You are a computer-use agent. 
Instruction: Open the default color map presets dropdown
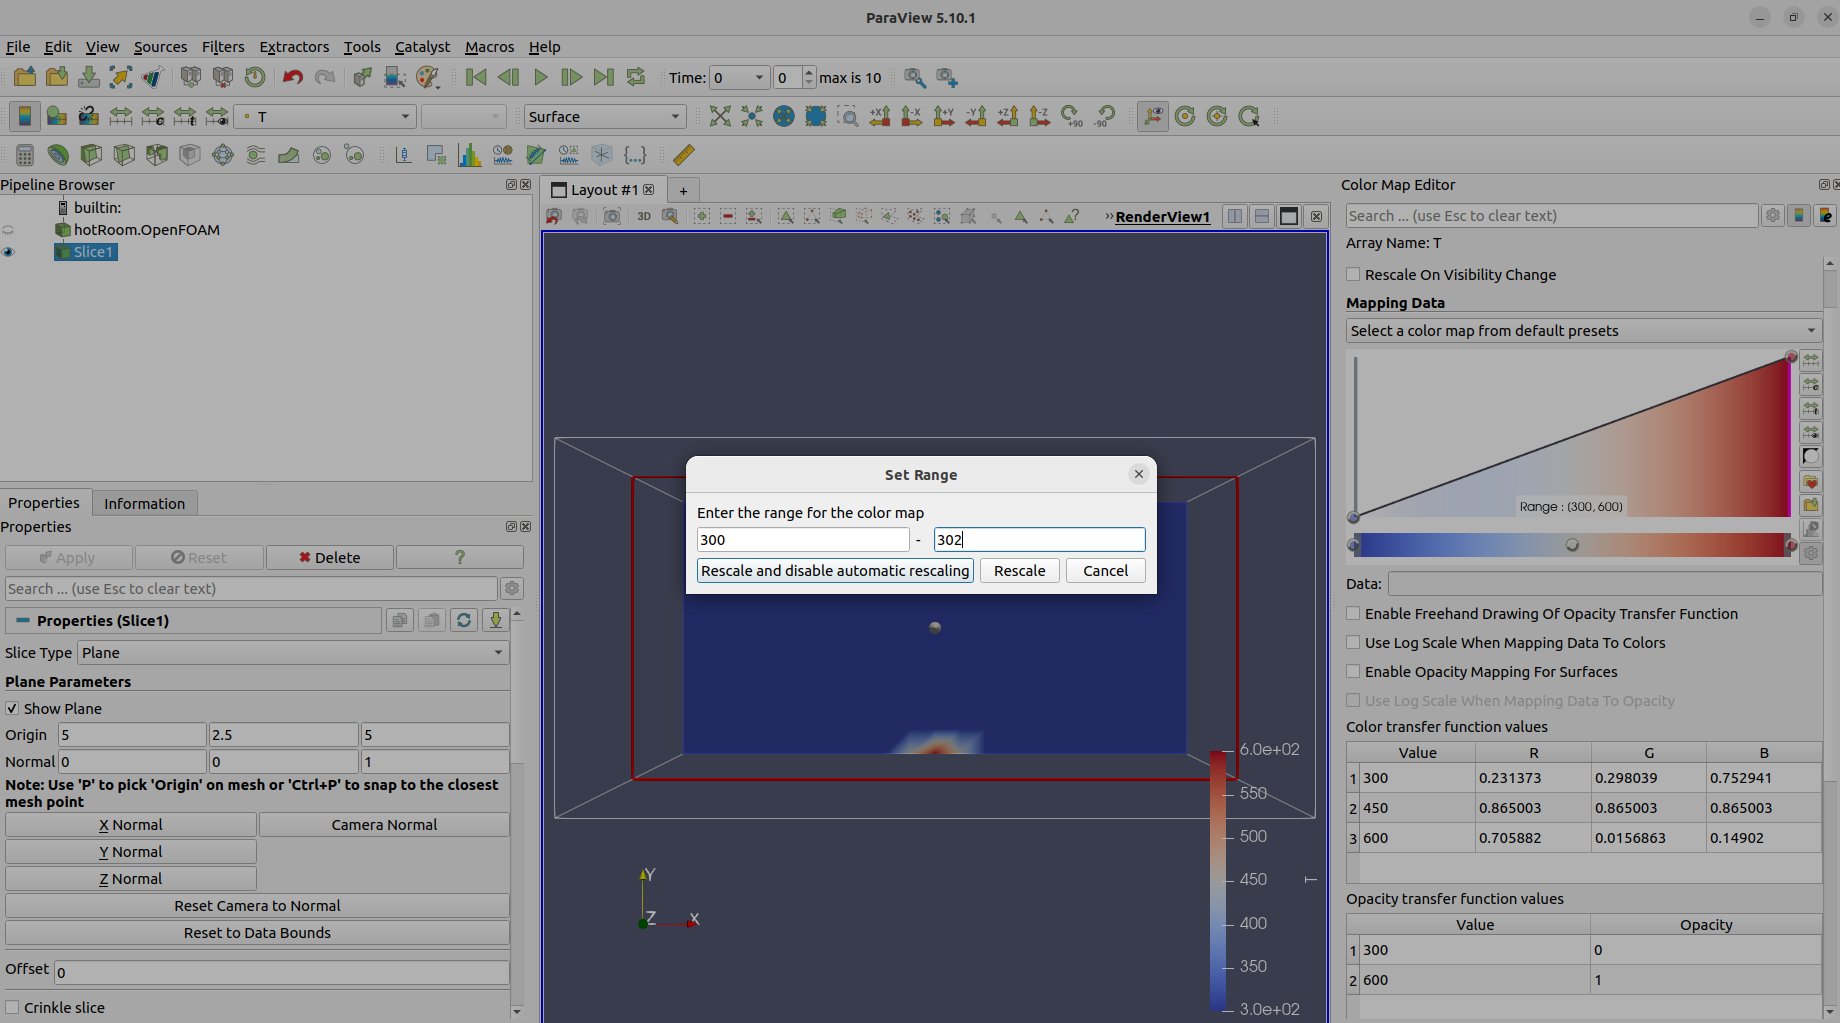1582,330
